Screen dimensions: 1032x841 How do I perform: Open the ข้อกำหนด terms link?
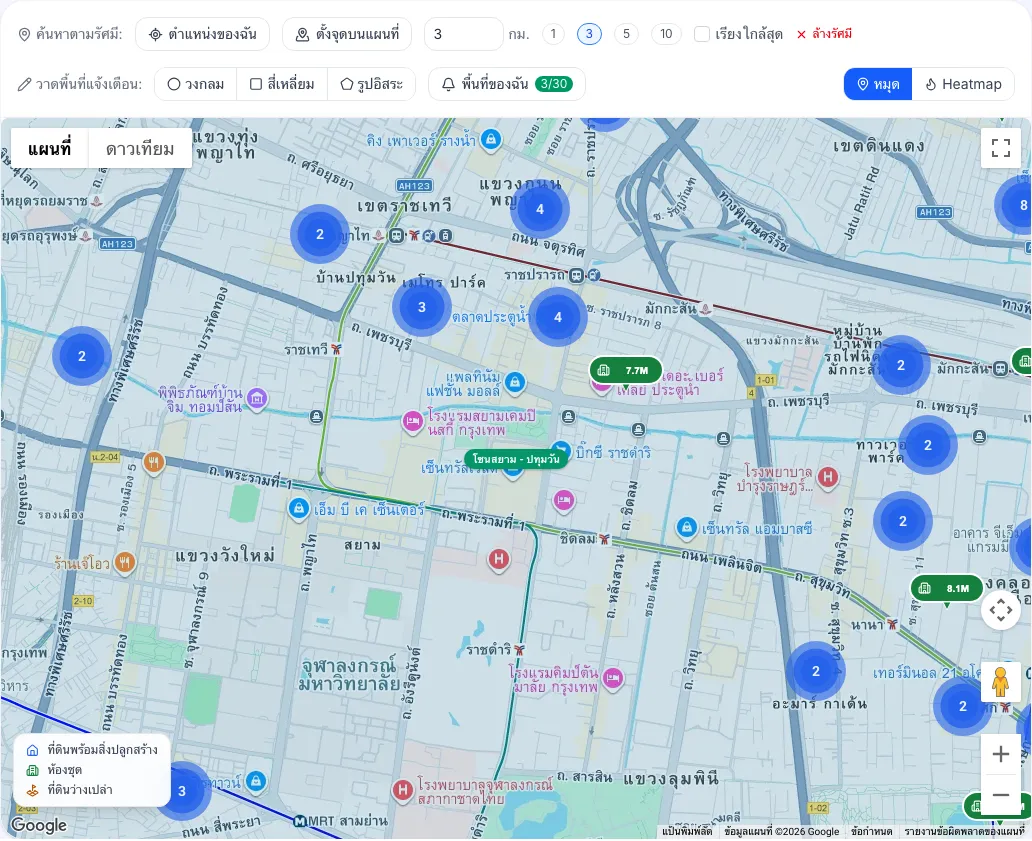[x=871, y=832]
